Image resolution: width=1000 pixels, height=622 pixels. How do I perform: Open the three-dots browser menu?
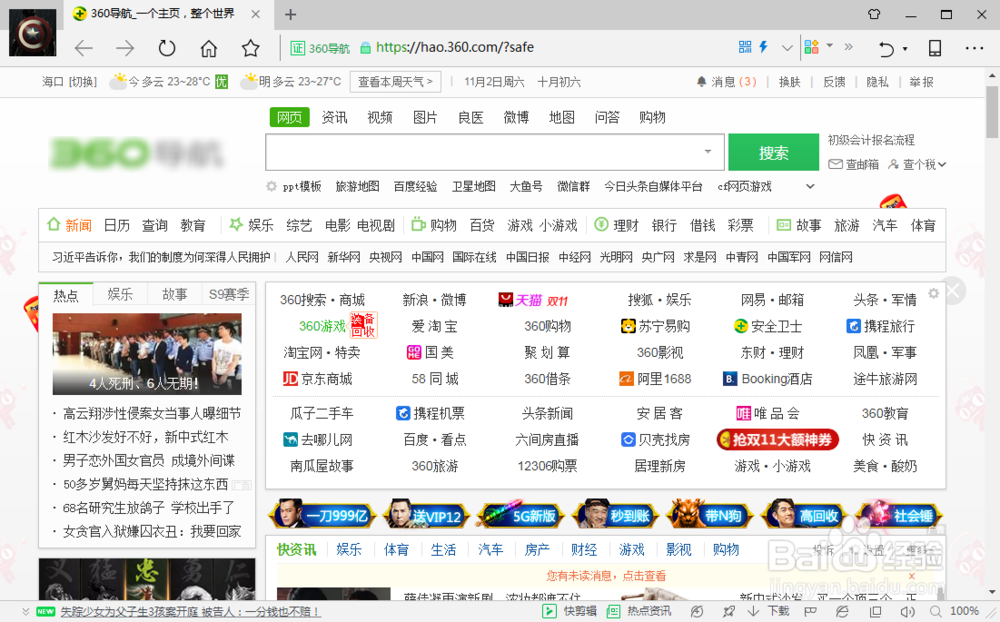(x=974, y=48)
